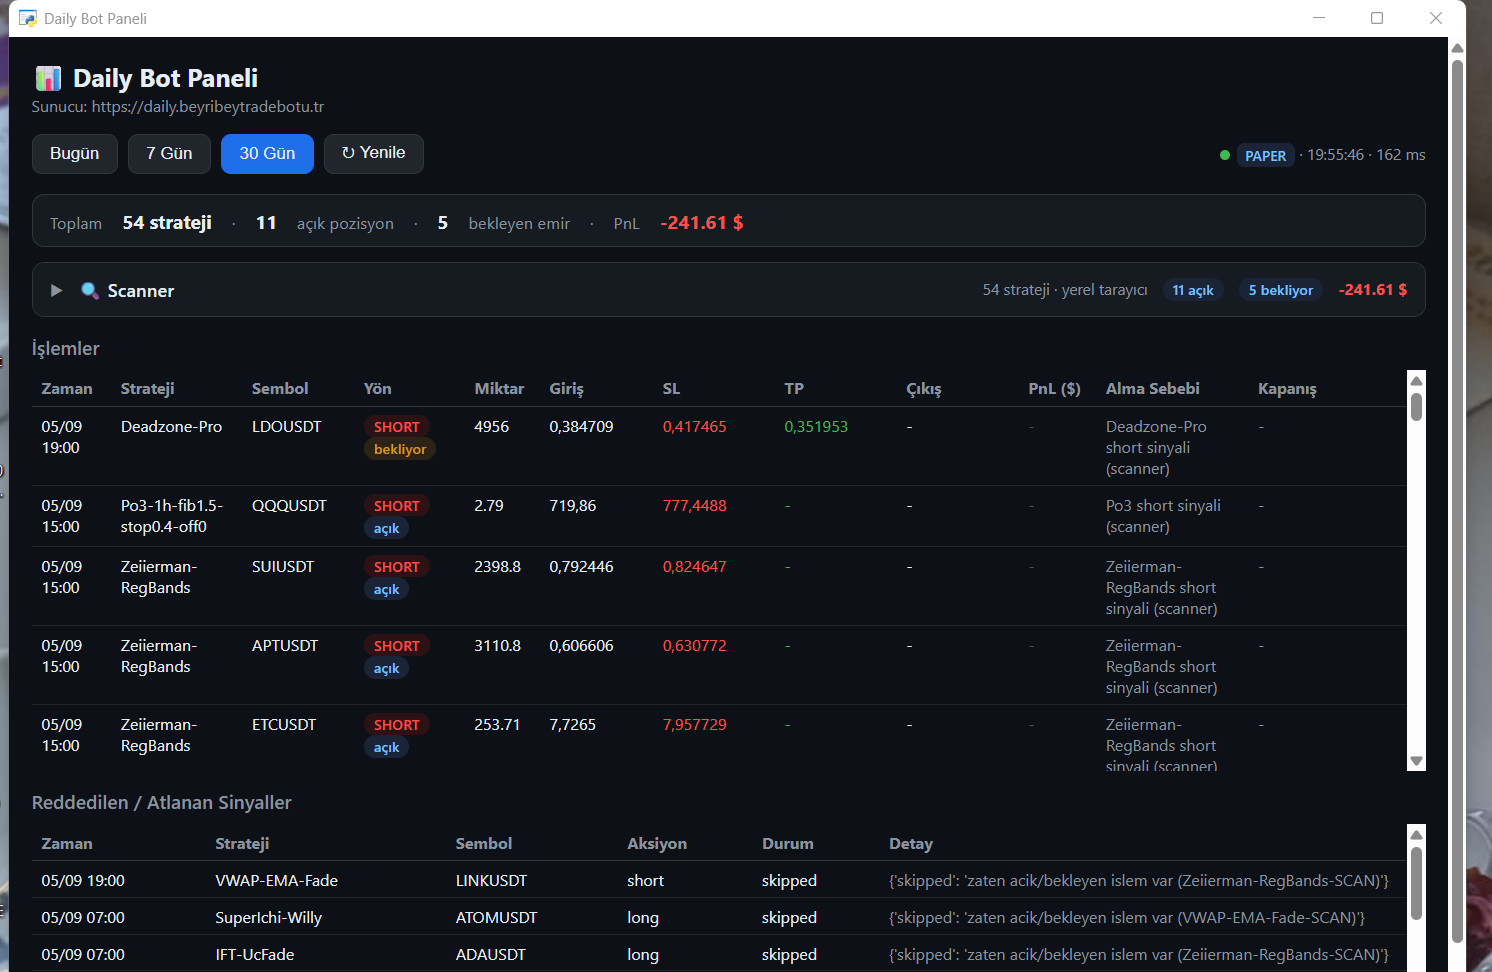Click İşlemler table scroll-down arrow
The image size is (1492, 972).
tap(1416, 761)
